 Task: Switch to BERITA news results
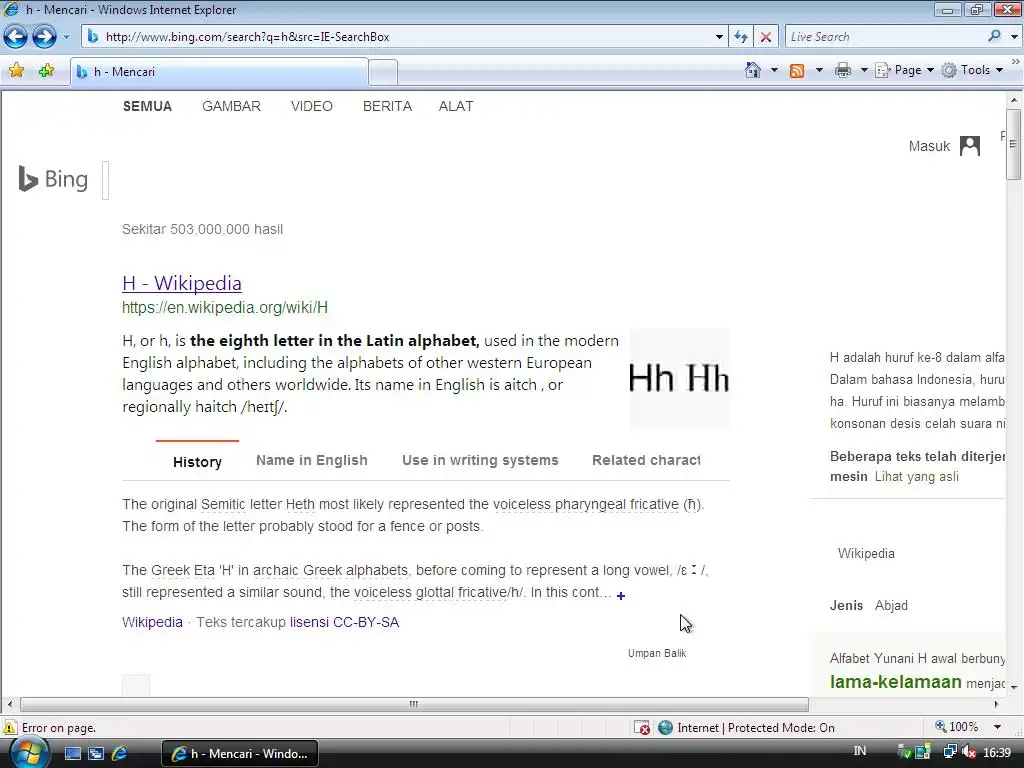click(387, 106)
